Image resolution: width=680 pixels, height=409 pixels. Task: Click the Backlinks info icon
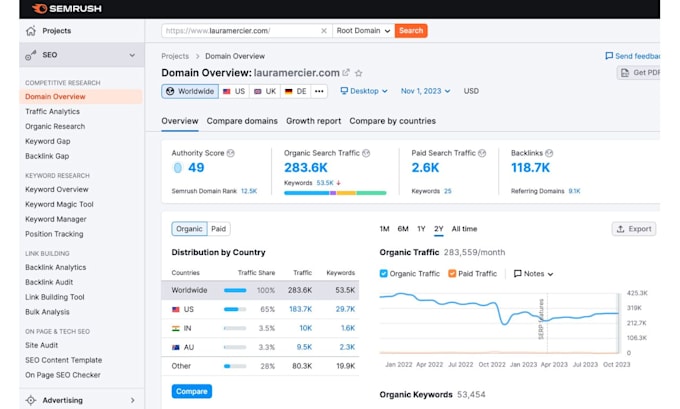tap(549, 153)
